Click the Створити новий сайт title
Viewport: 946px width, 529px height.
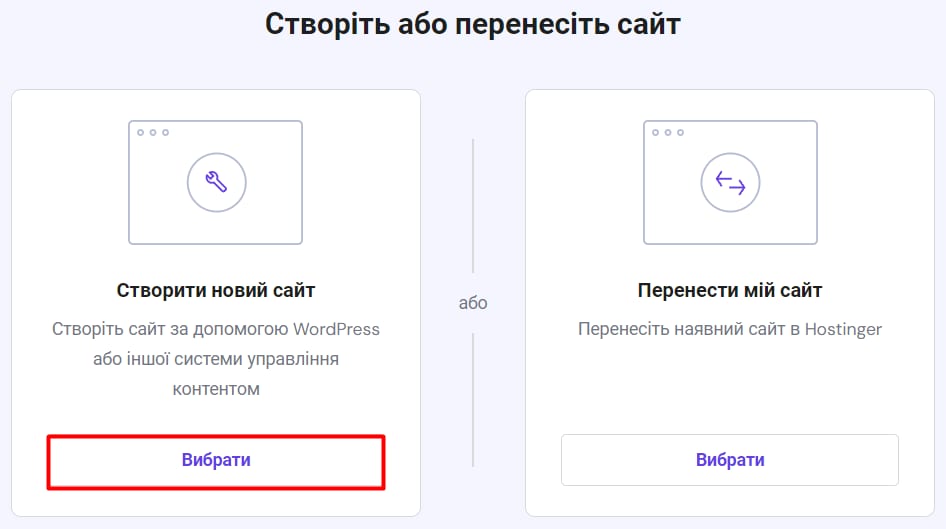point(215,291)
